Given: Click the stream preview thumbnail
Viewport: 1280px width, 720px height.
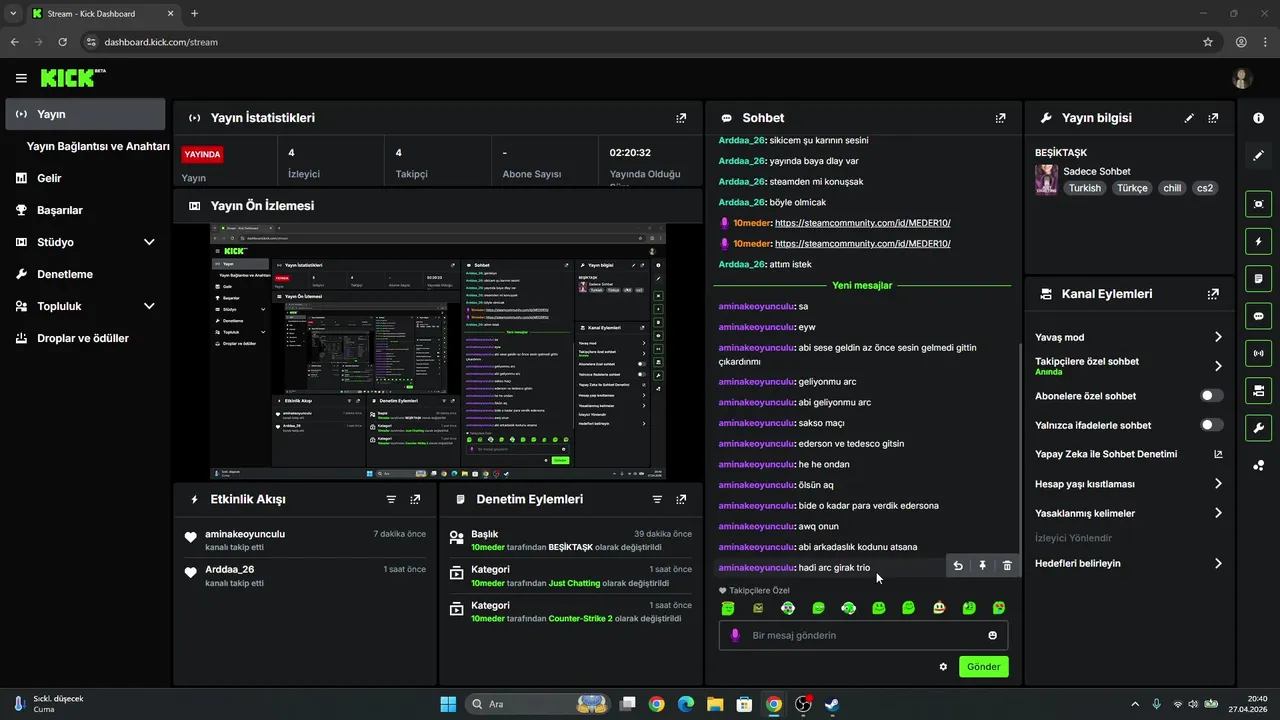Looking at the screenshot, I should click(437, 352).
